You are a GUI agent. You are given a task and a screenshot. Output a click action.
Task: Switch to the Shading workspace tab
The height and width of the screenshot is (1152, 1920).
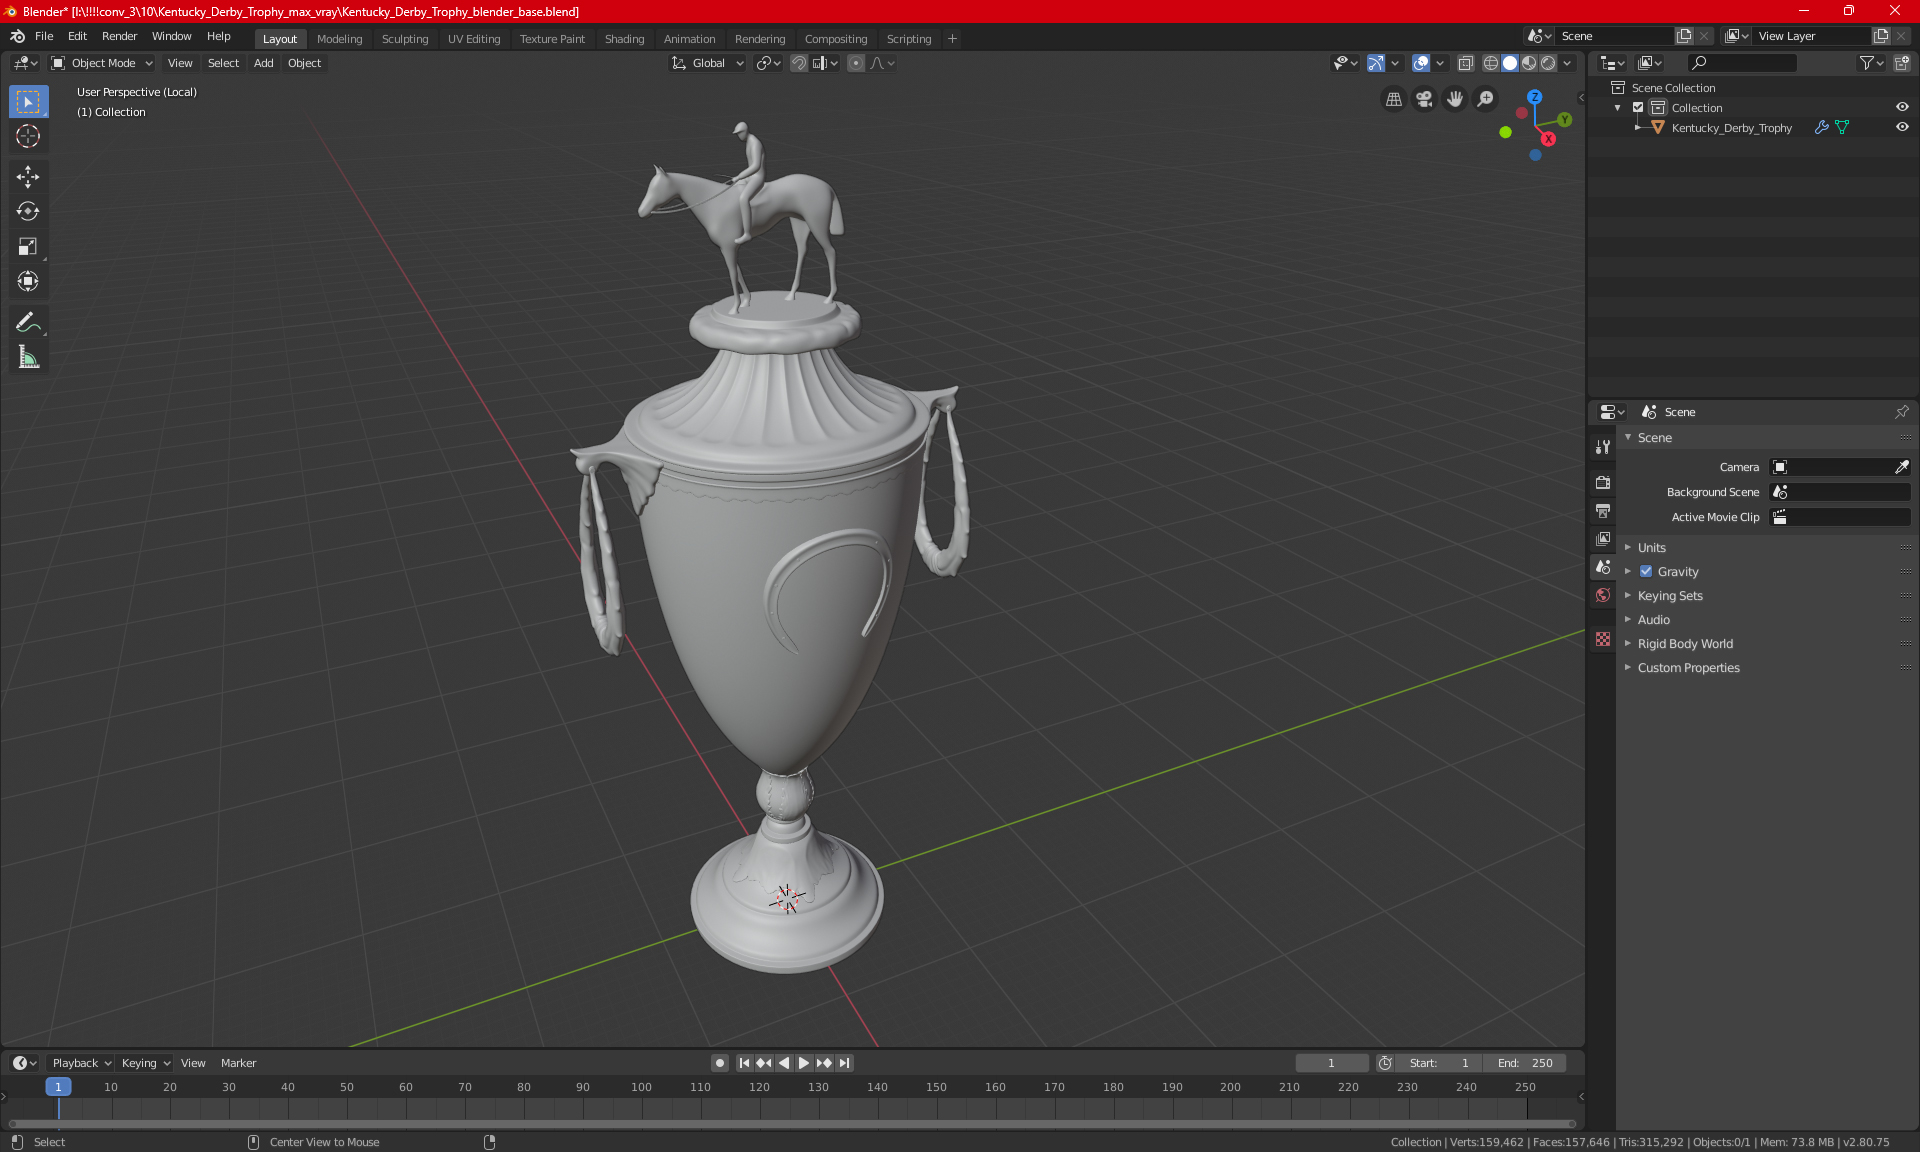tap(624, 39)
